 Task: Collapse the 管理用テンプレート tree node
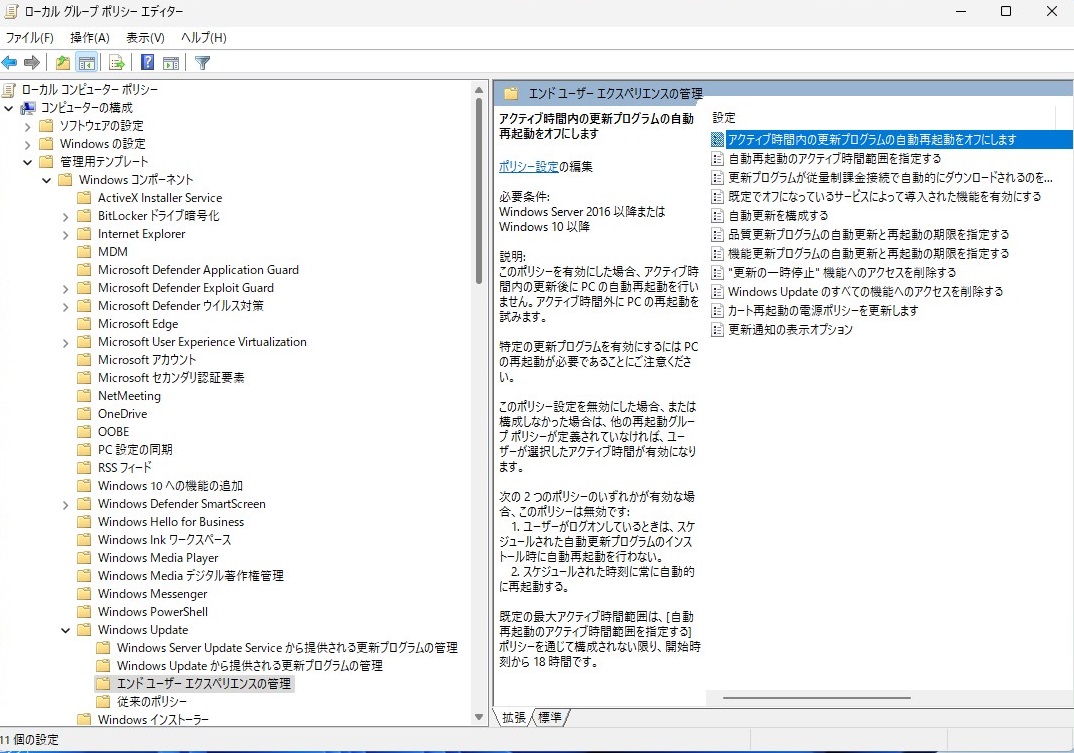pyautogui.click(x=28, y=162)
